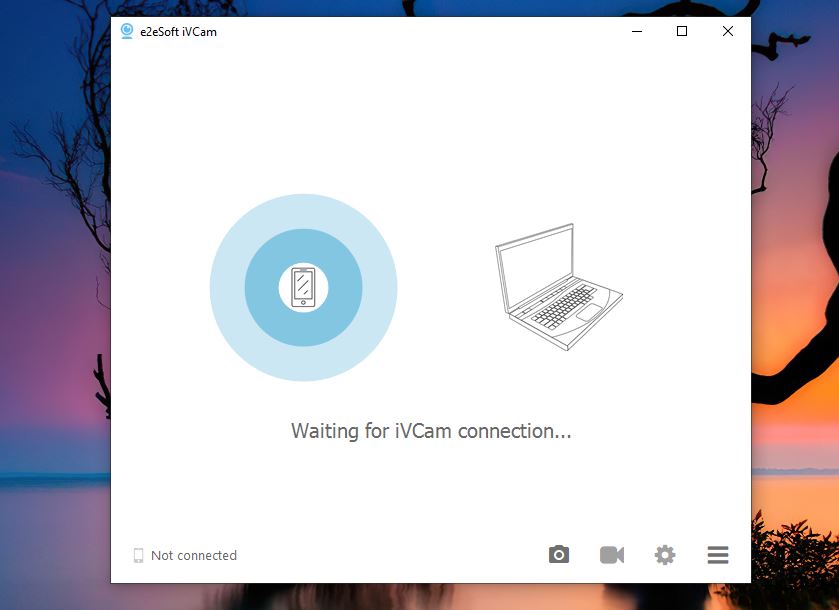Image resolution: width=839 pixels, height=610 pixels.
Task: Click the iVCam webcam logo in title bar
Action: click(127, 32)
